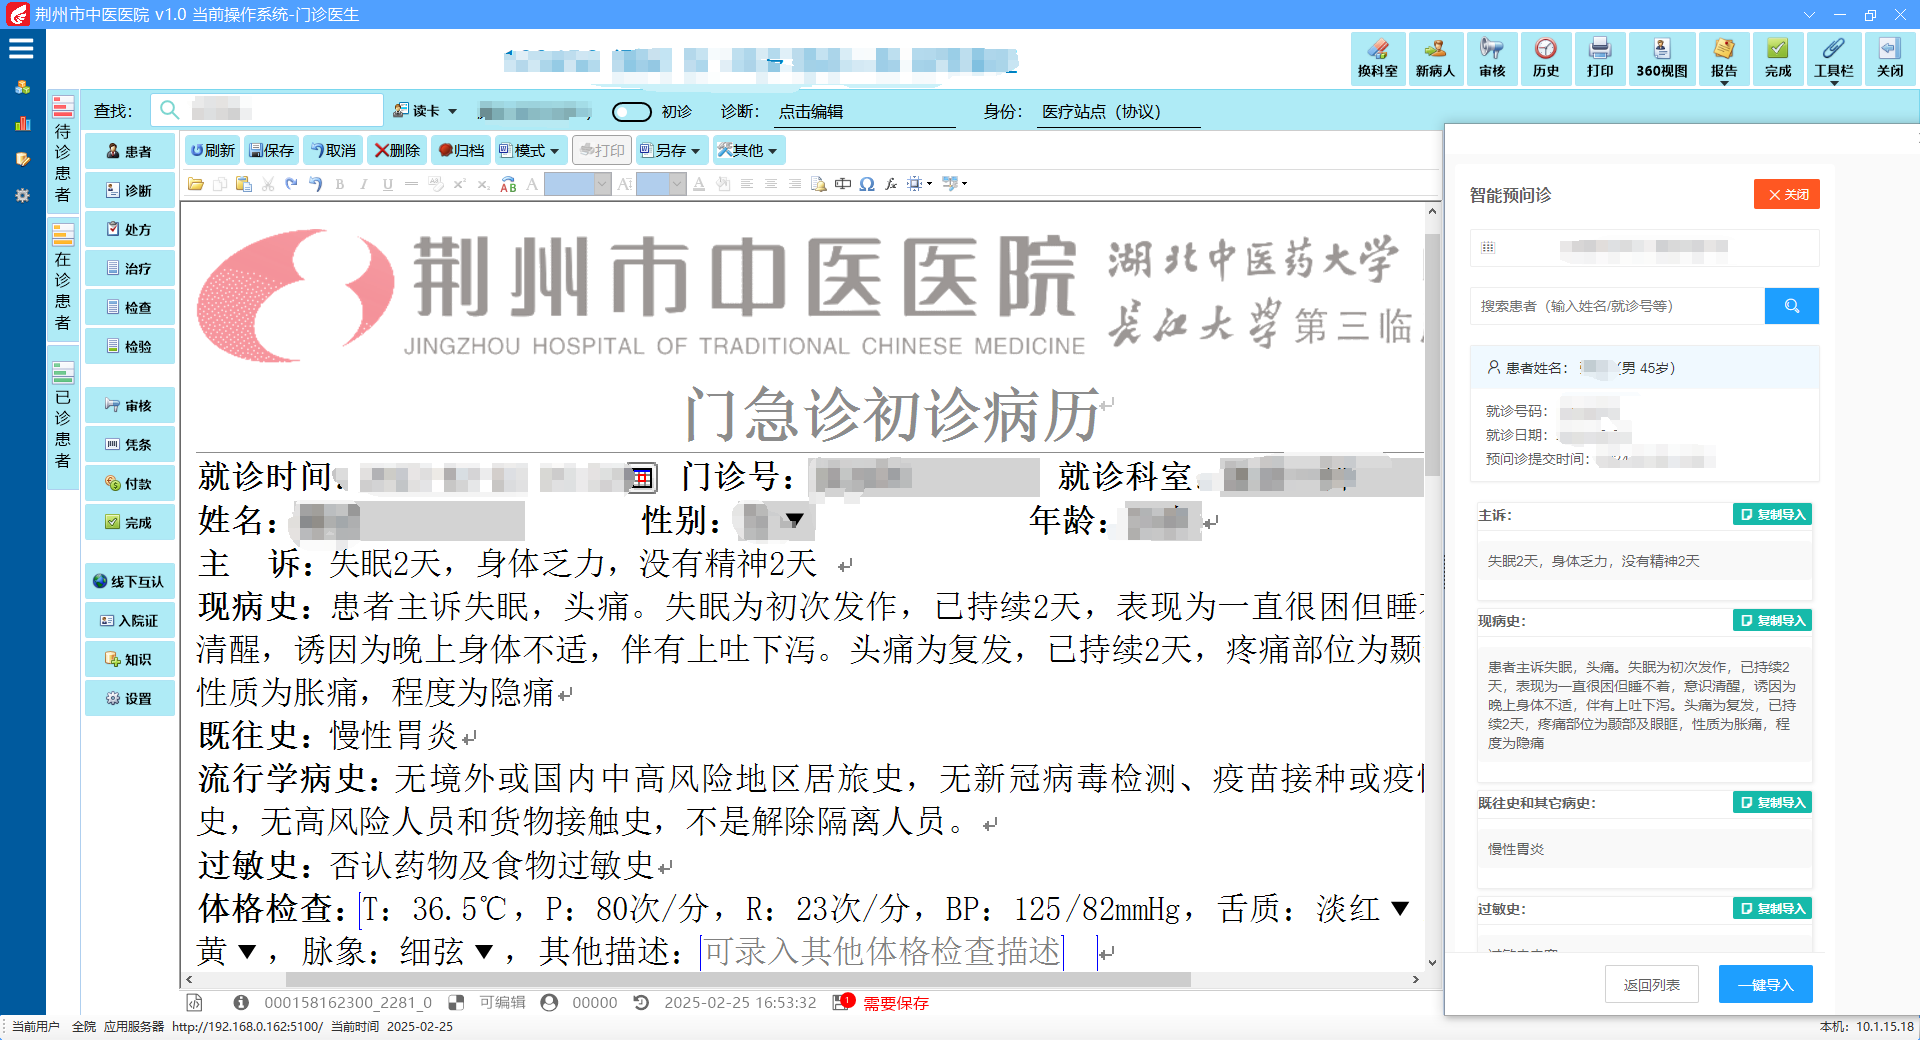Toggle the 初诊 switch
The width and height of the screenshot is (1920, 1040).
(x=632, y=112)
